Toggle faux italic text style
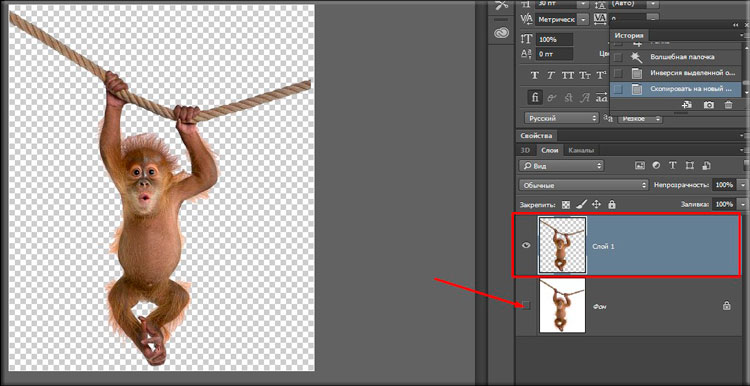This screenshot has width=750, height=386. (x=551, y=76)
